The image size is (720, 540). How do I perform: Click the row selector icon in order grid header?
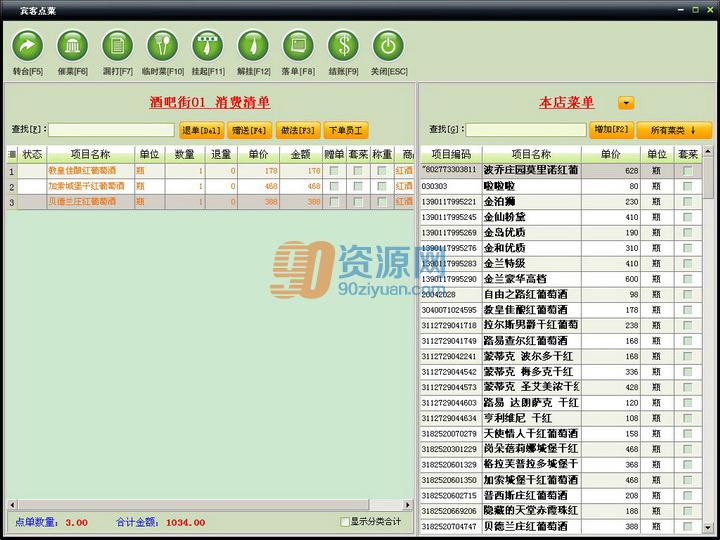[x=12, y=154]
